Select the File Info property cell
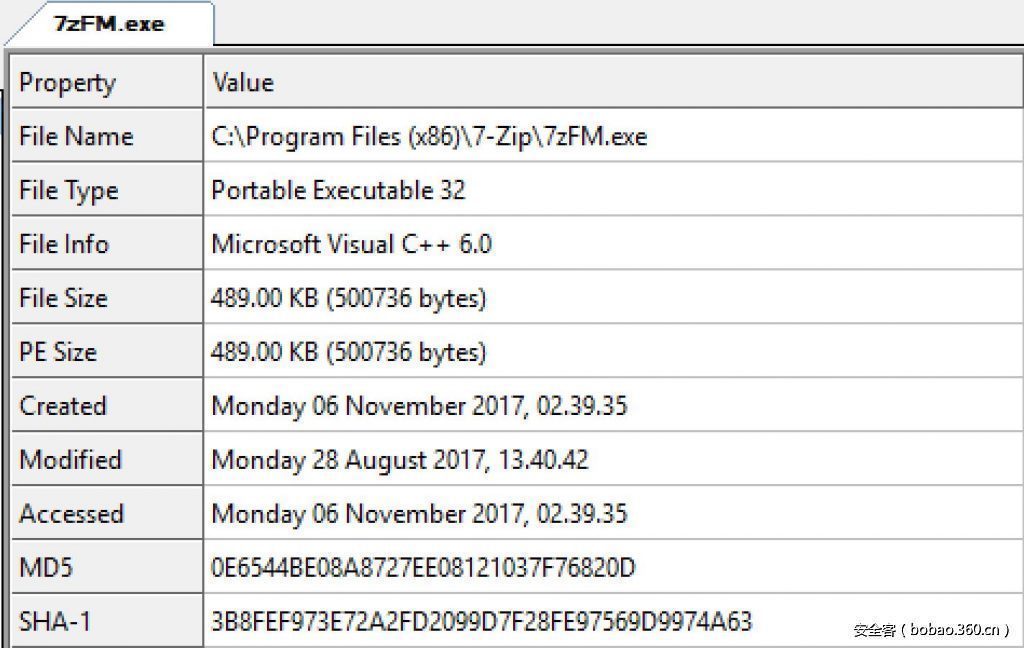Viewport: 1024px width, 648px height. coord(64,245)
